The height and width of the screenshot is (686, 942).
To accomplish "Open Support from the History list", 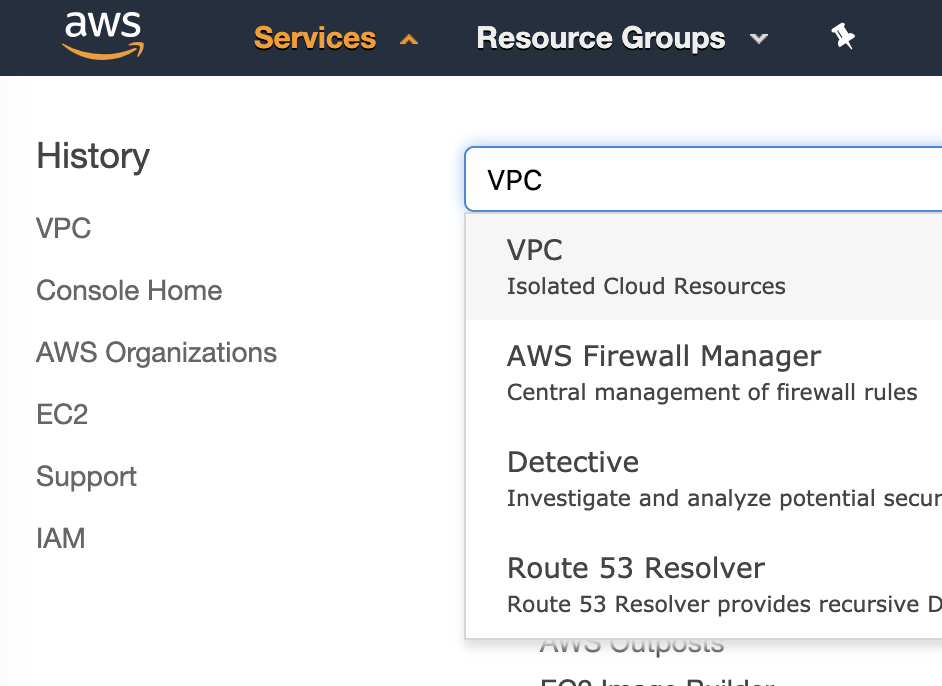I will (86, 477).
